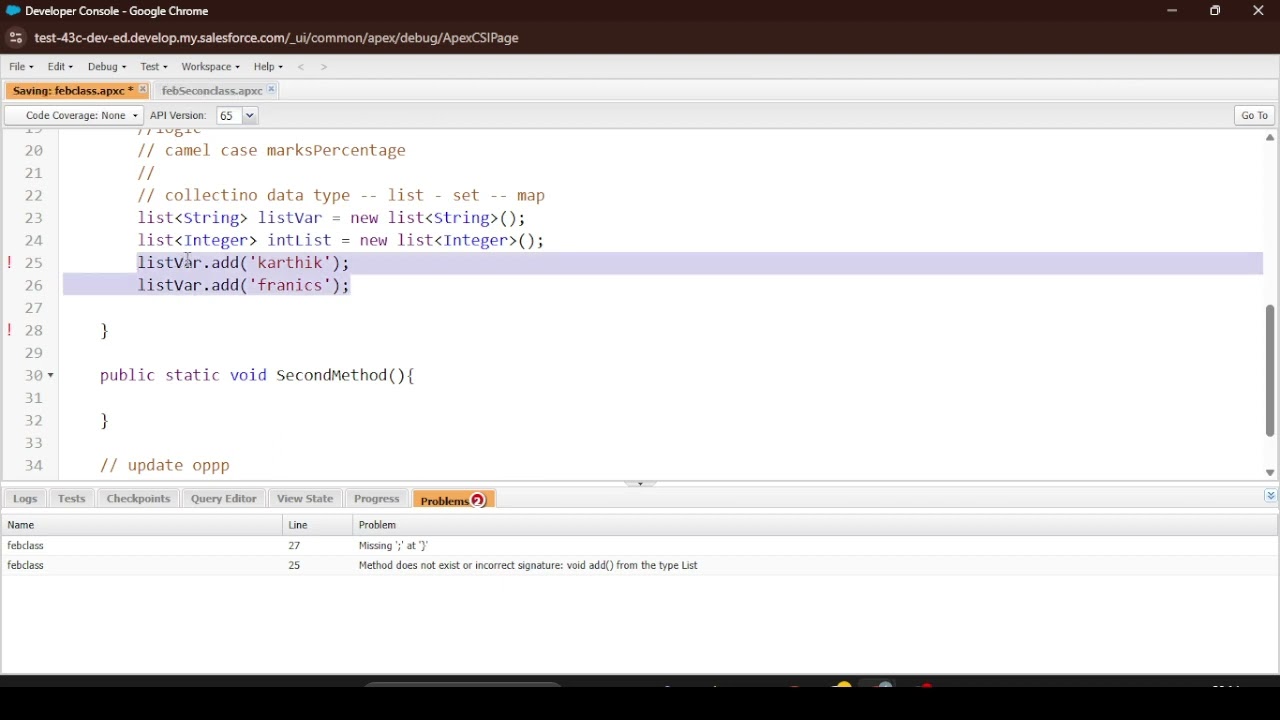Open the File menu

pos(21,67)
